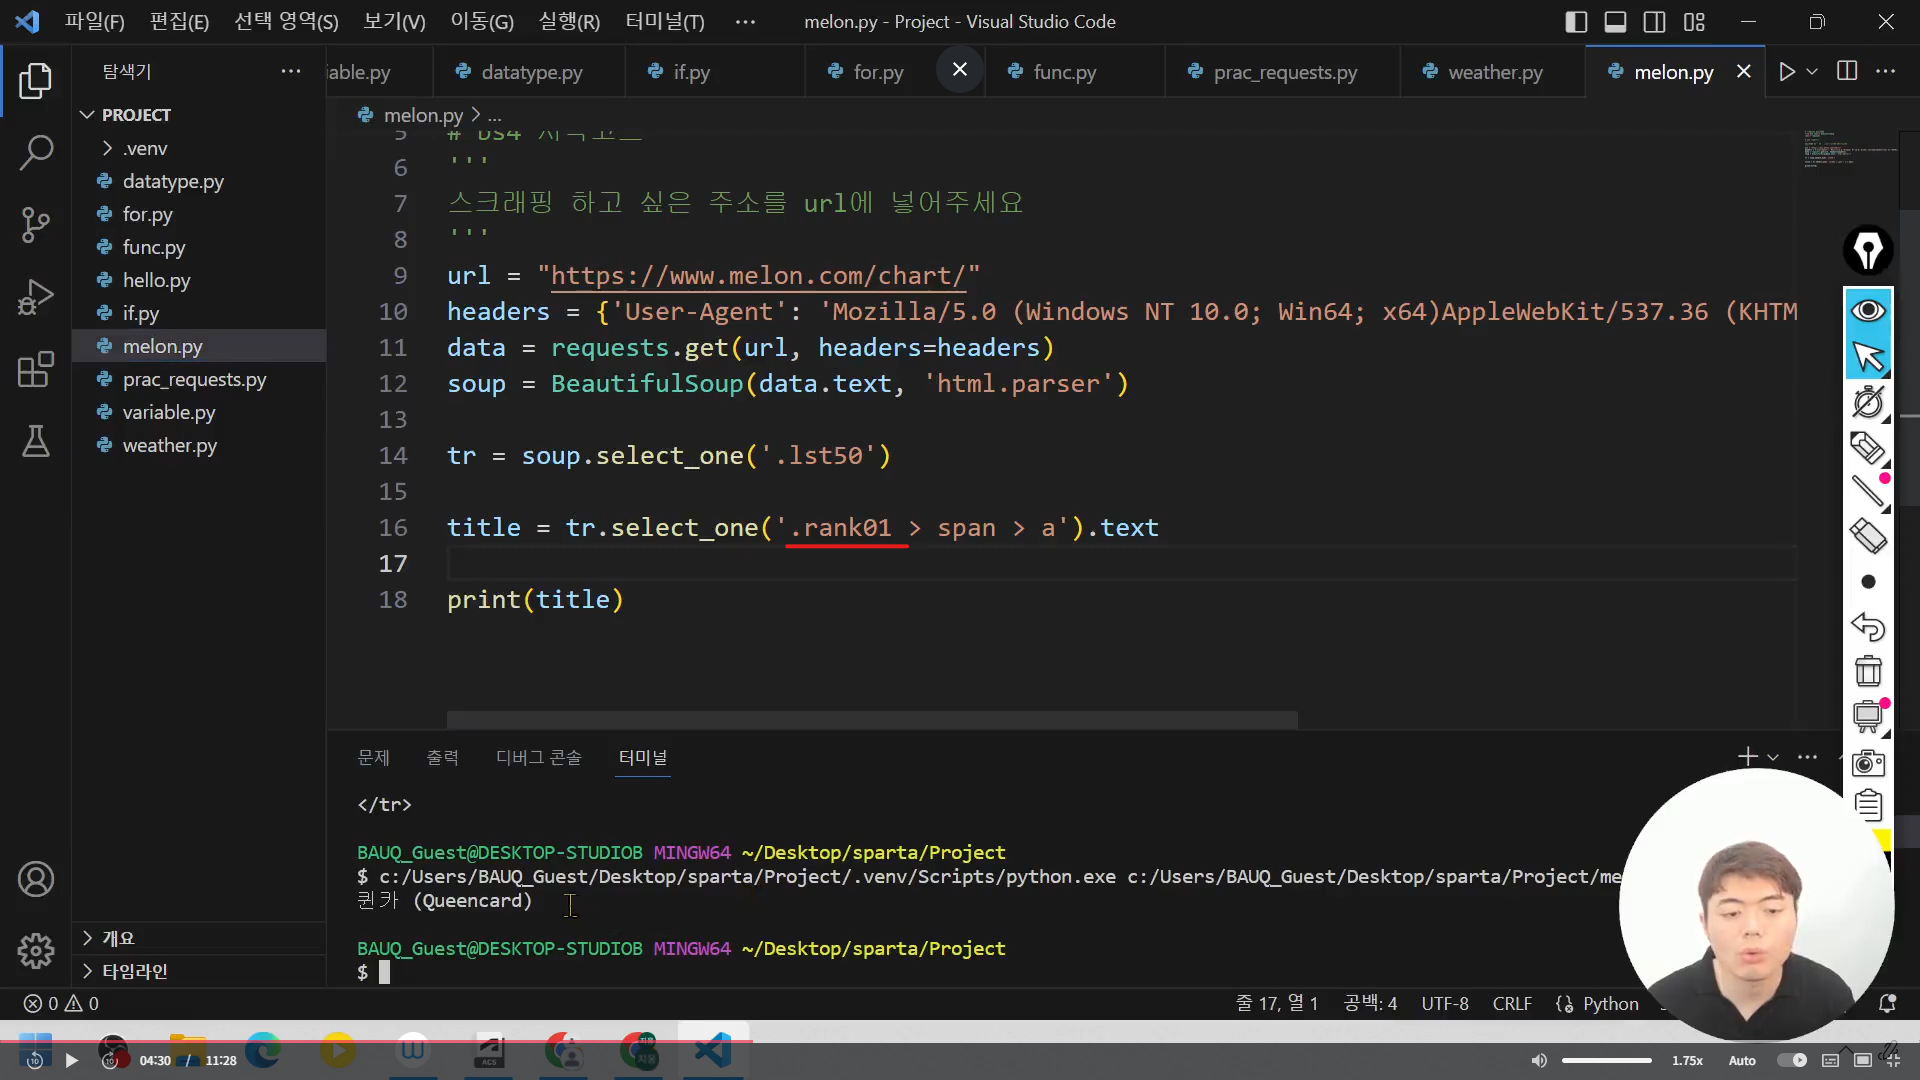1920x1080 pixels.
Task: Toggle video captions
Action: click(x=1830, y=1060)
